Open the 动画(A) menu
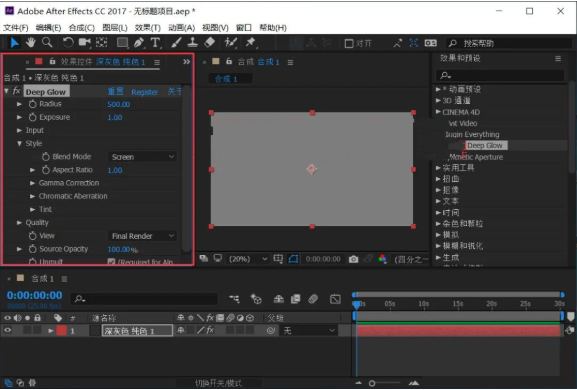The image size is (577, 390). (x=181, y=28)
